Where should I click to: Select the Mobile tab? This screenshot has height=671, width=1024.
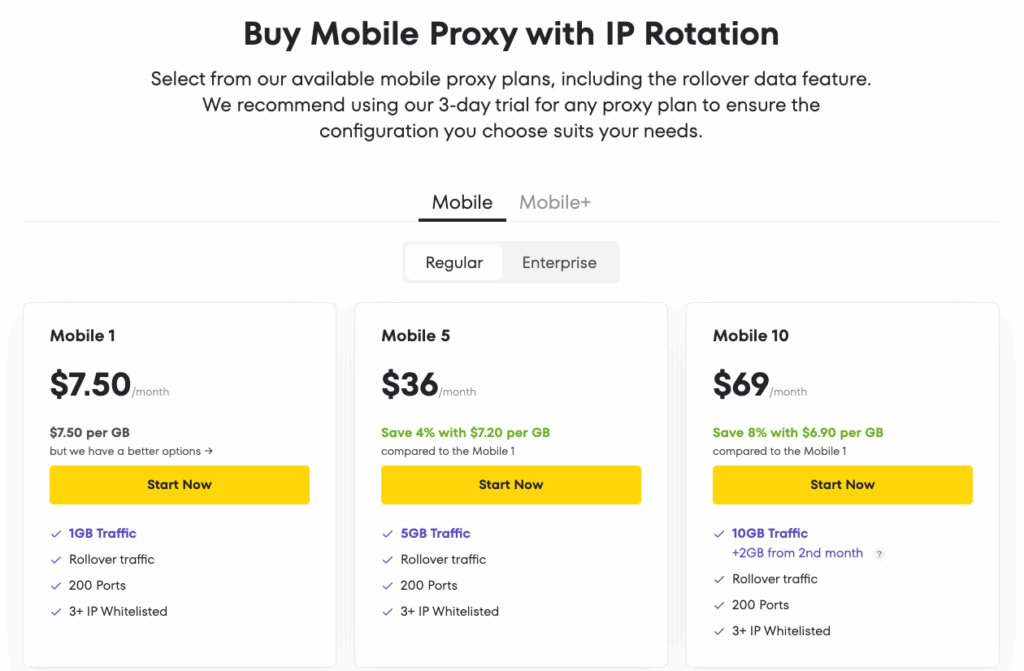tap(462, 202)
